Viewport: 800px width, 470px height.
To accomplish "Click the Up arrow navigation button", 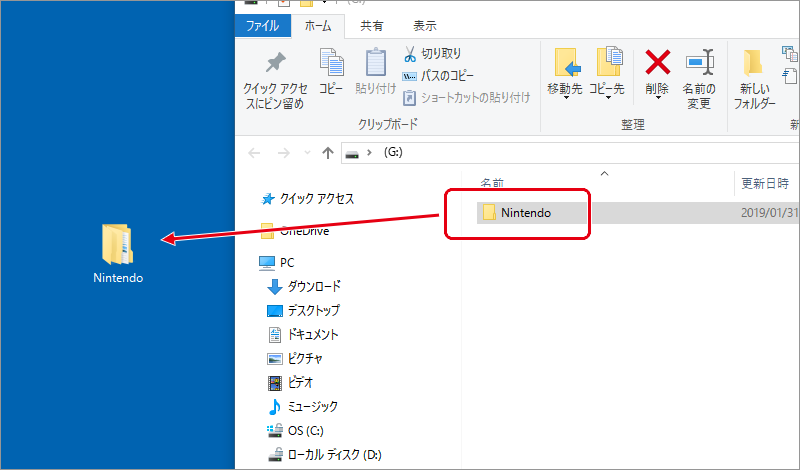I will point(327,153).
